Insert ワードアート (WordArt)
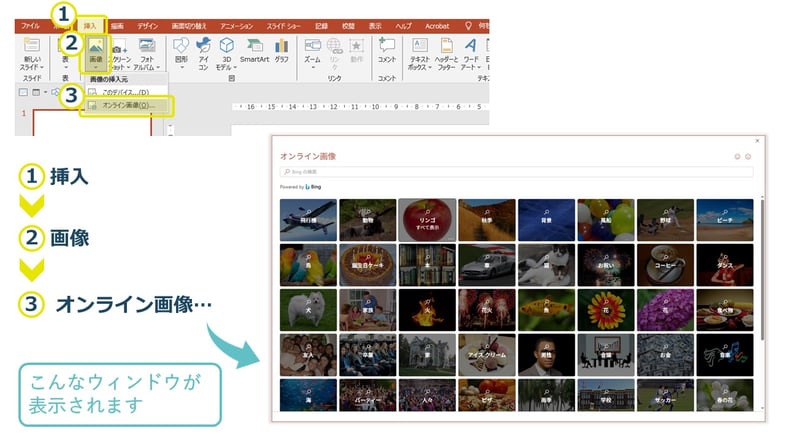Image resolution: width=785 pixels, height=441 pixels. tap(471, 53)
